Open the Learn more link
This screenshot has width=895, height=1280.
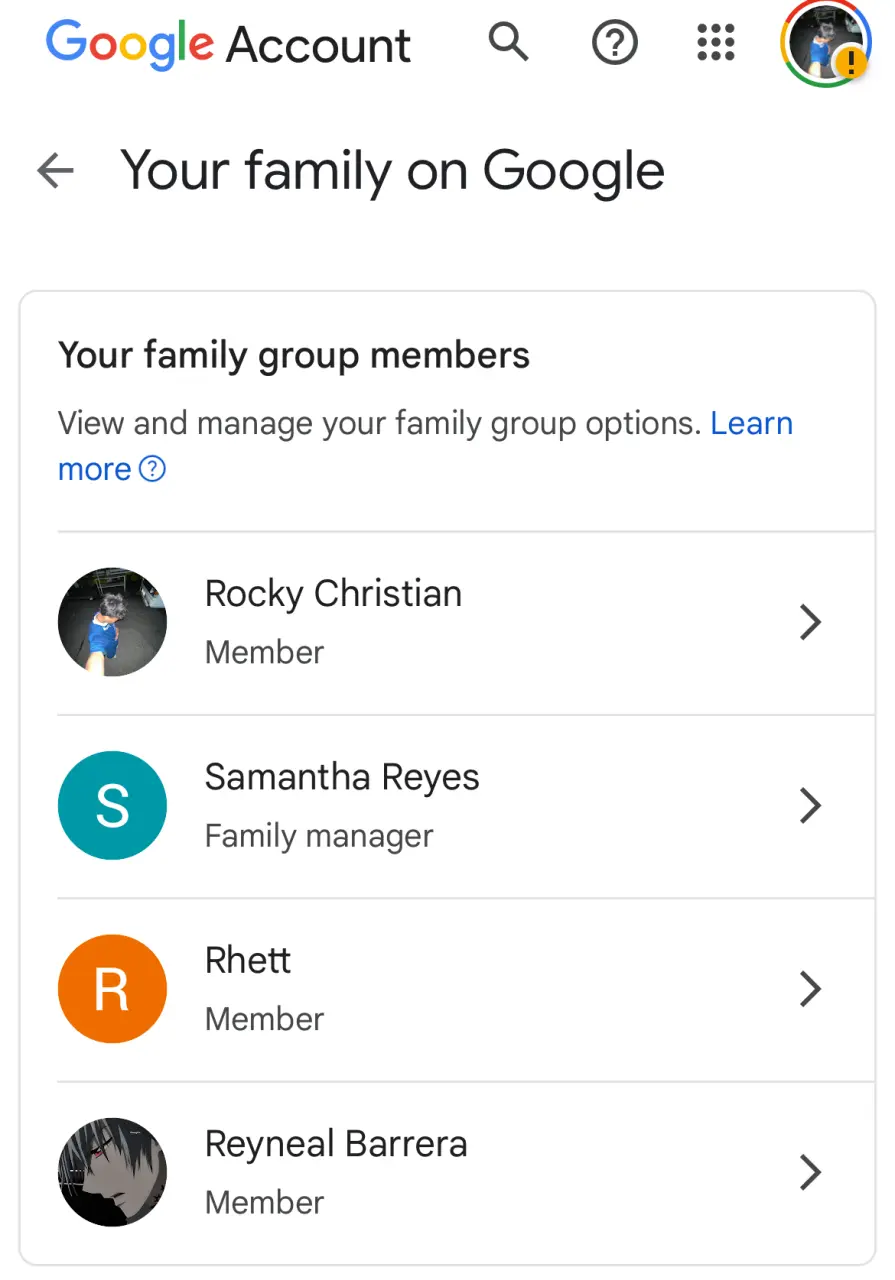pos(425,446)
